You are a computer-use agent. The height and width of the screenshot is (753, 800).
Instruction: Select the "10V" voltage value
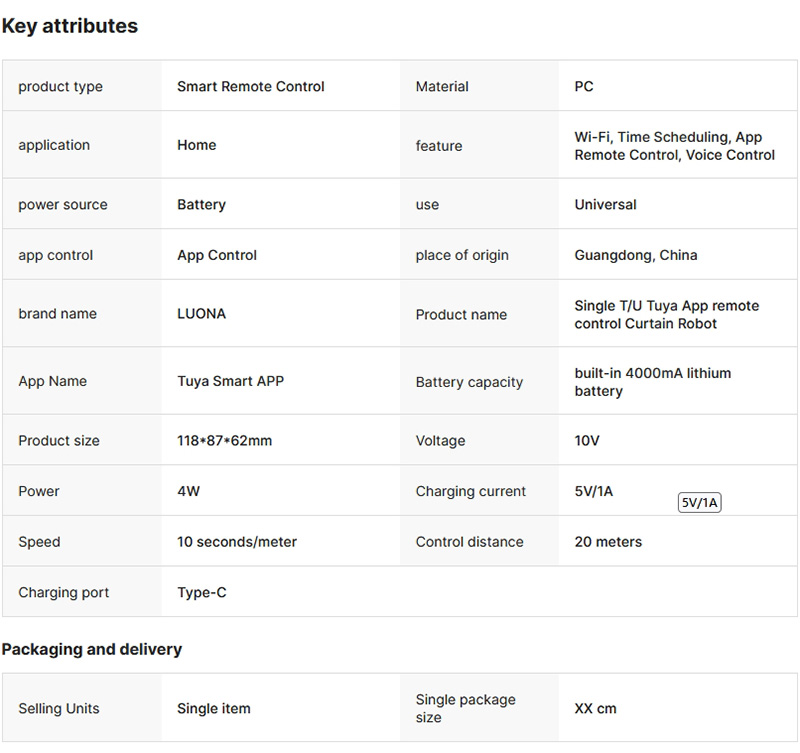click(587, 441)
